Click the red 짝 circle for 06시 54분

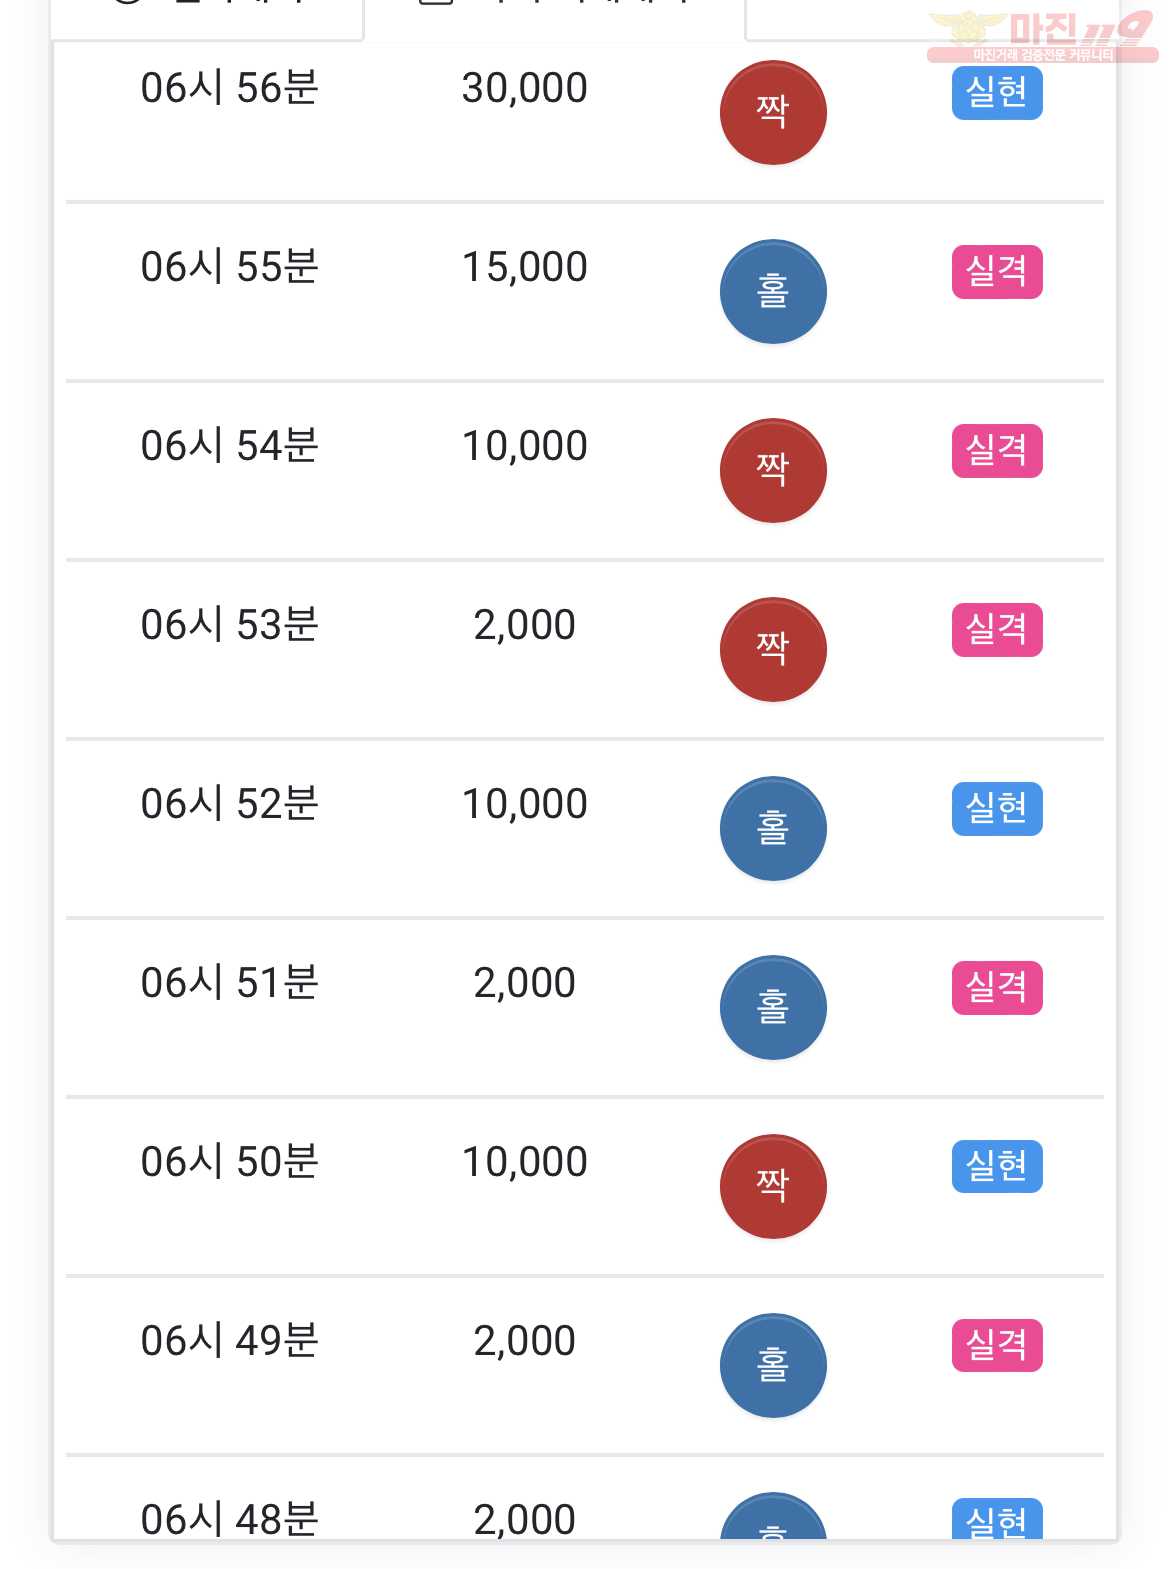click(x=773, y=471)
